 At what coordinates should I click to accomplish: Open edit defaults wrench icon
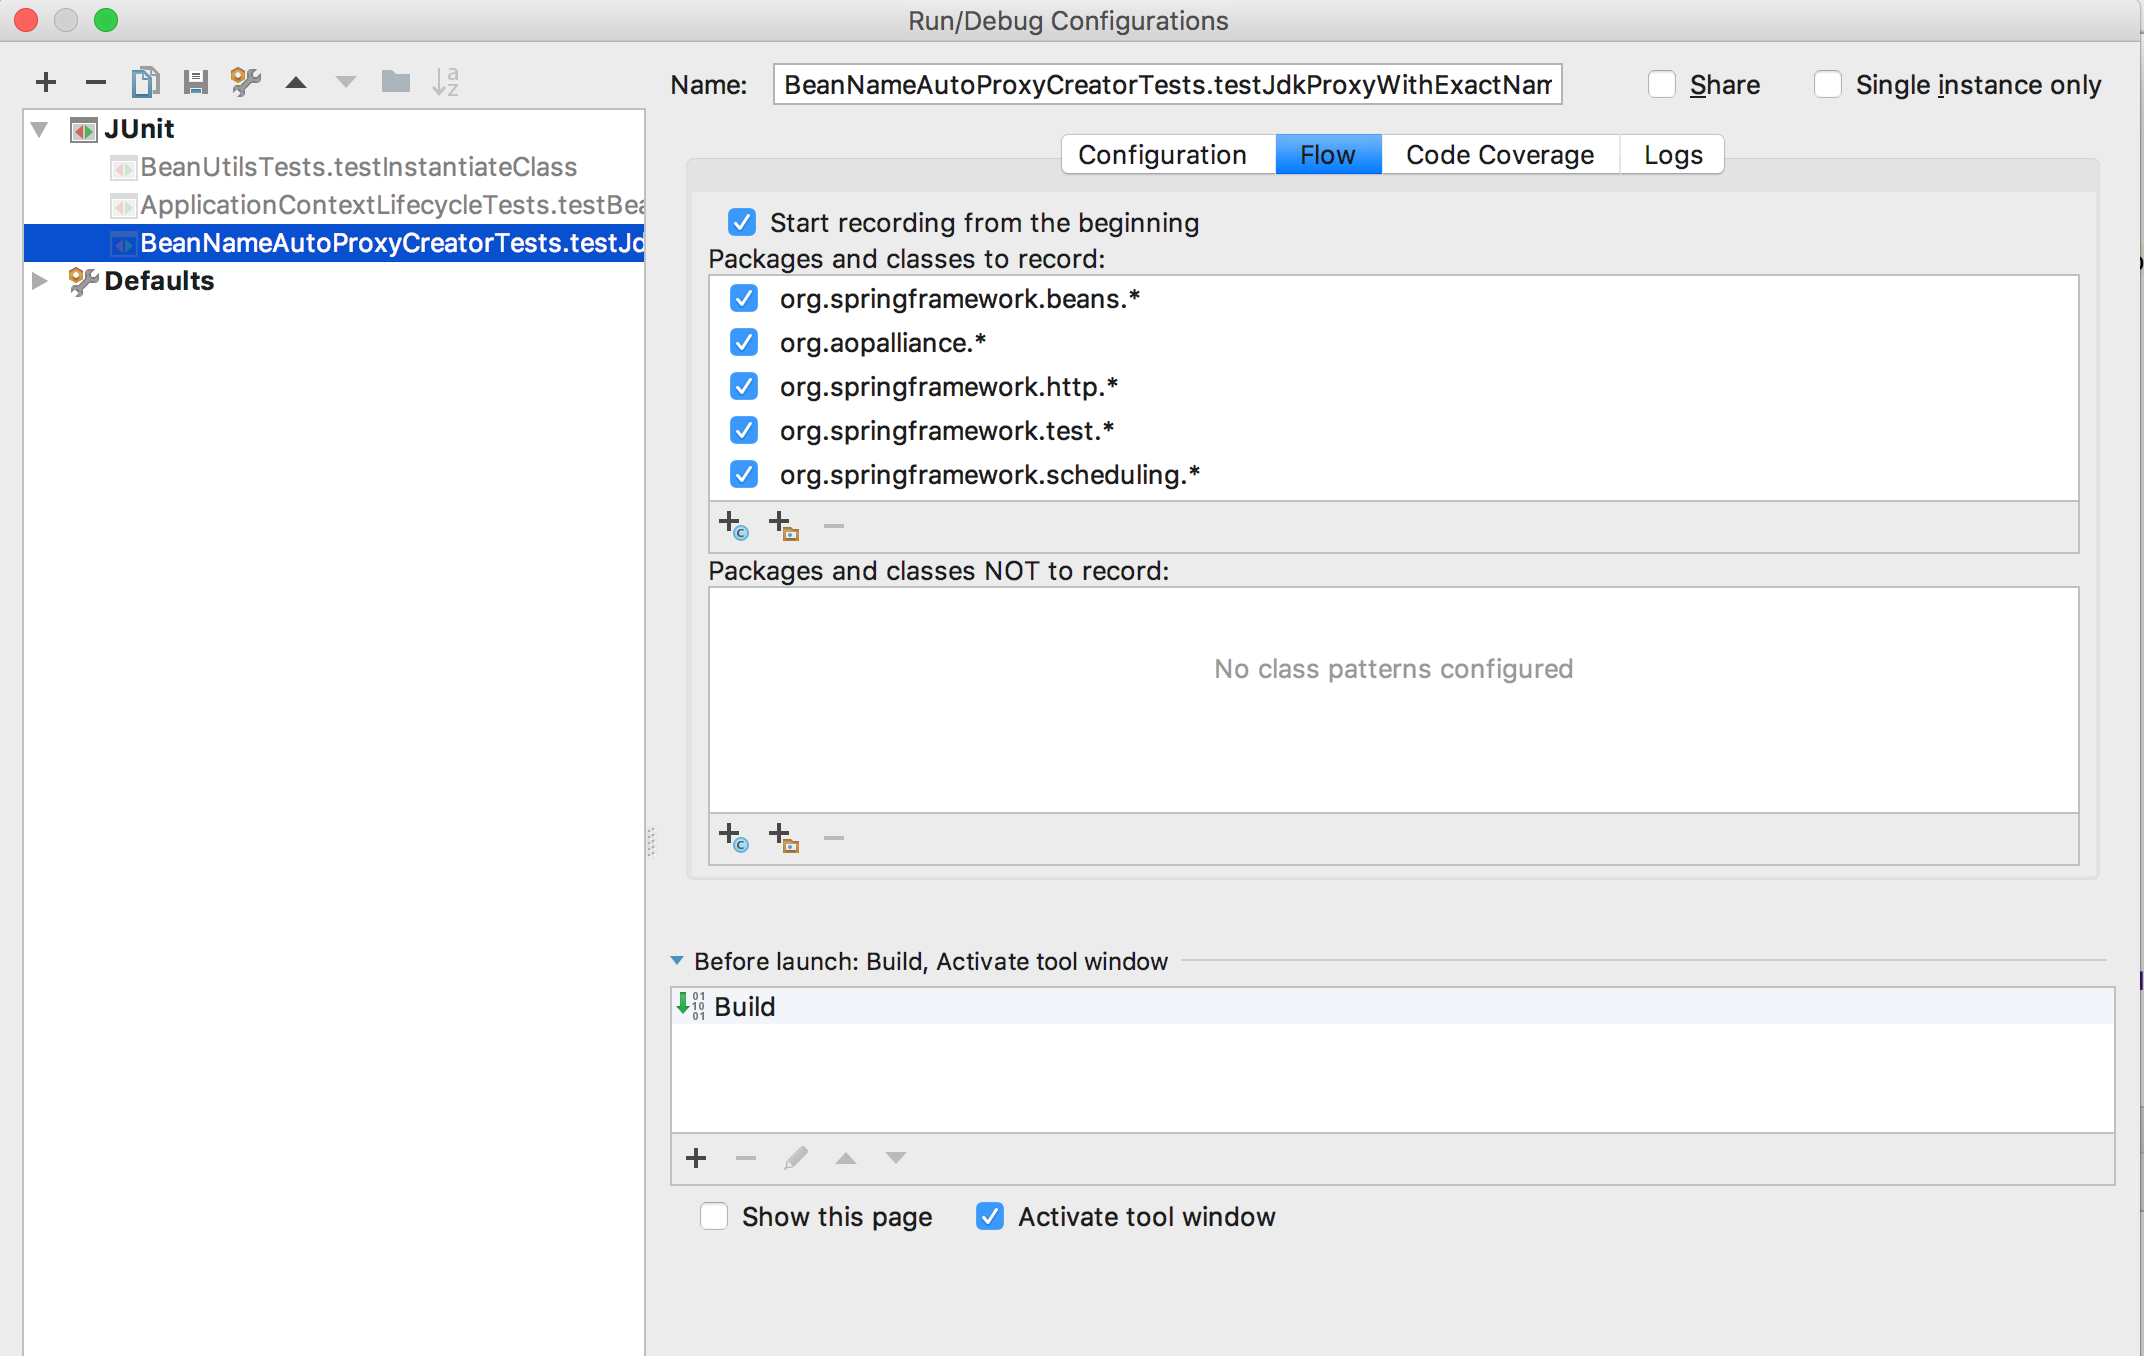(245, 82)
